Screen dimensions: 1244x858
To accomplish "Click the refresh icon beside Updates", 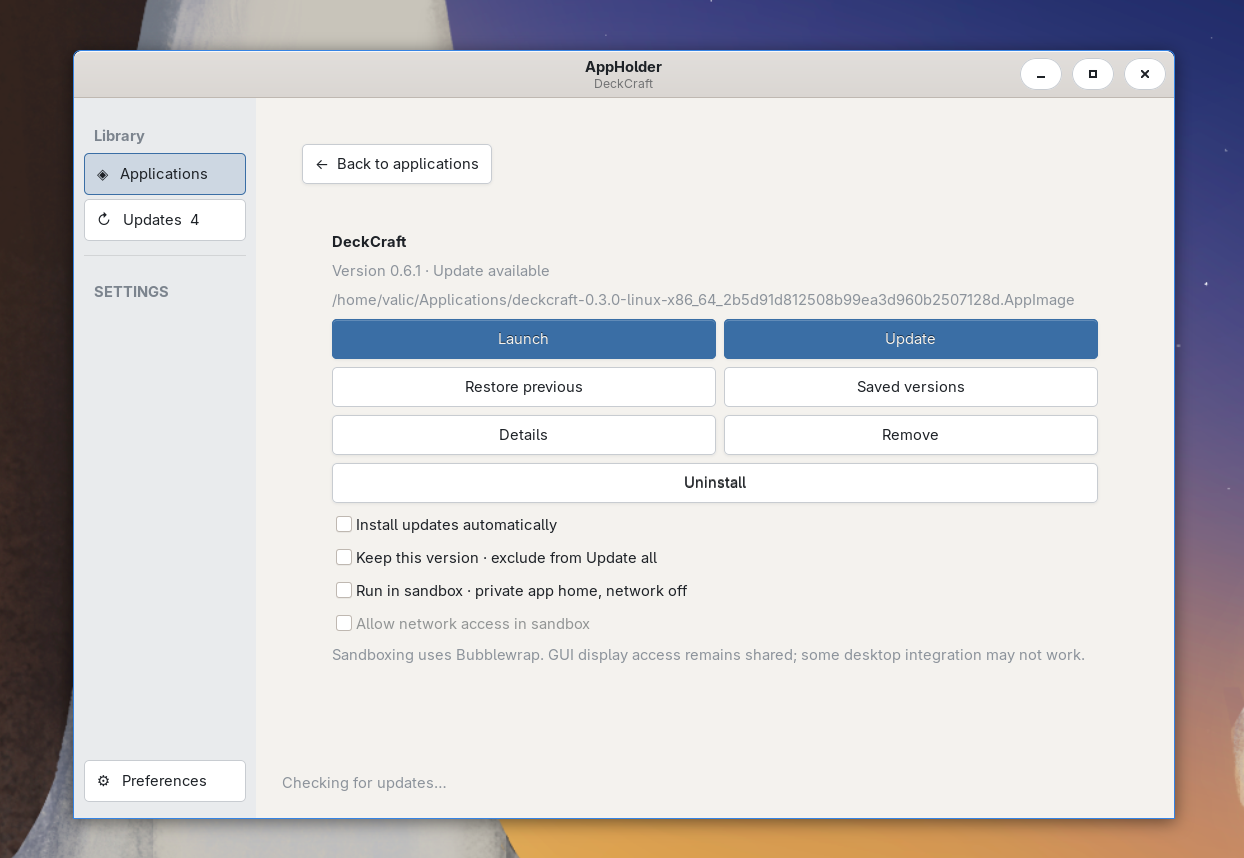I will pyautogui.click(x=104, y=220).
